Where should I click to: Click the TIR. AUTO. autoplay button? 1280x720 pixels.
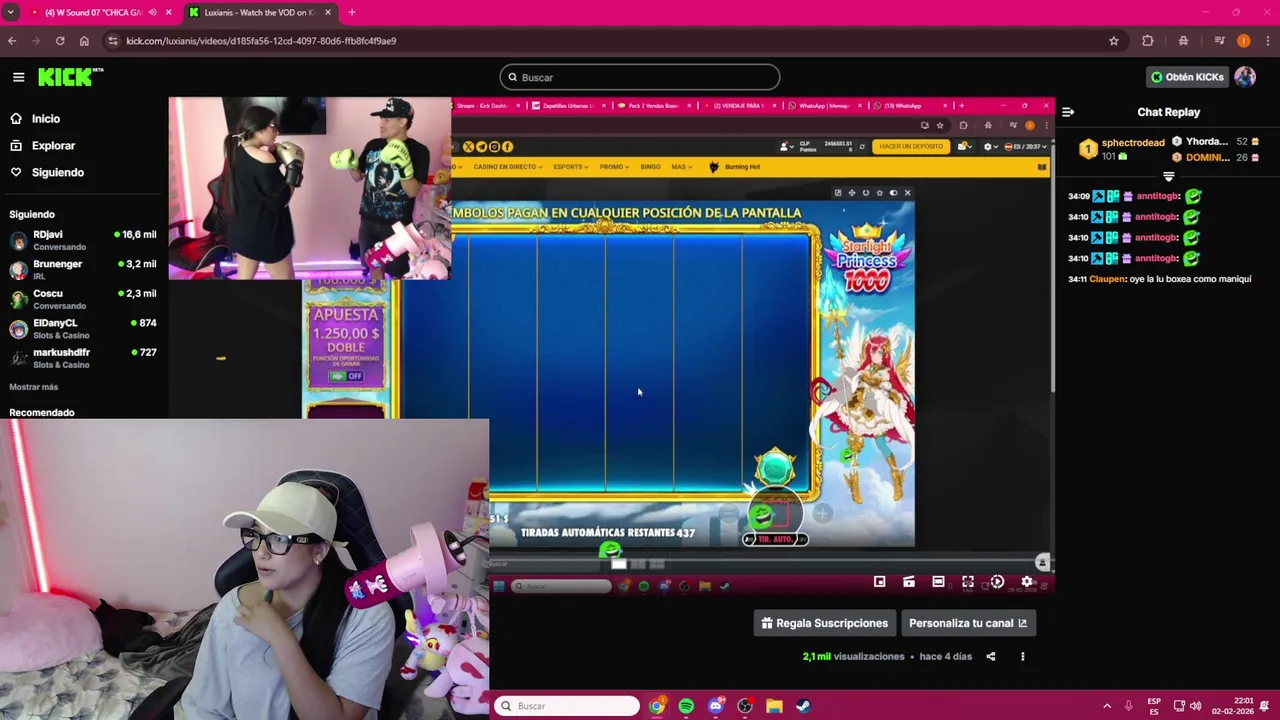pyautogui.click(x=775, y=539)
